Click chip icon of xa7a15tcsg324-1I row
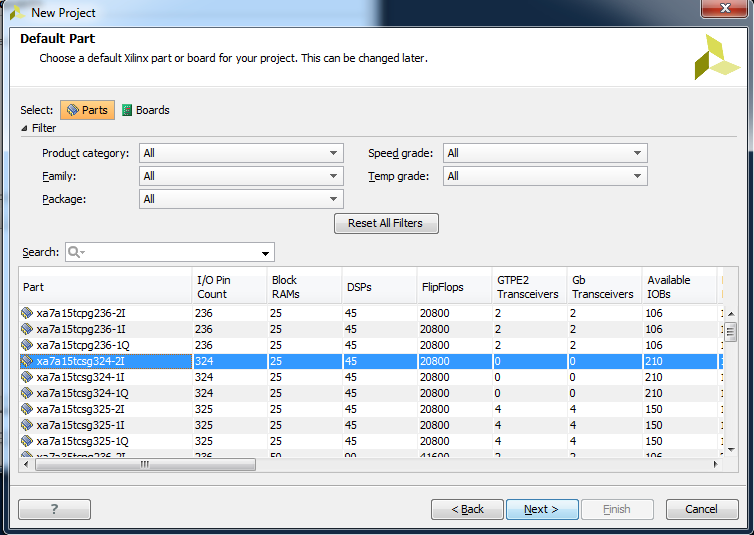 (x=27, y=377)
